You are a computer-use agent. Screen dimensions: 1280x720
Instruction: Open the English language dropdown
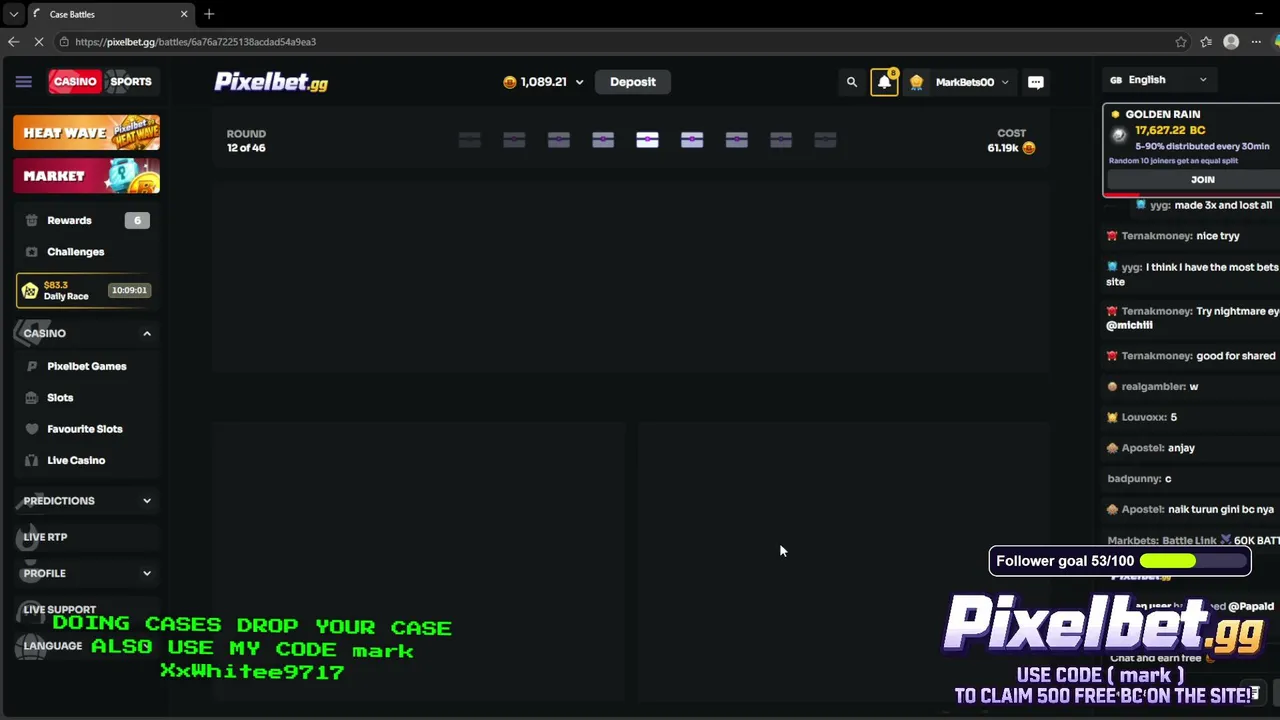[x=1158, y=80]
